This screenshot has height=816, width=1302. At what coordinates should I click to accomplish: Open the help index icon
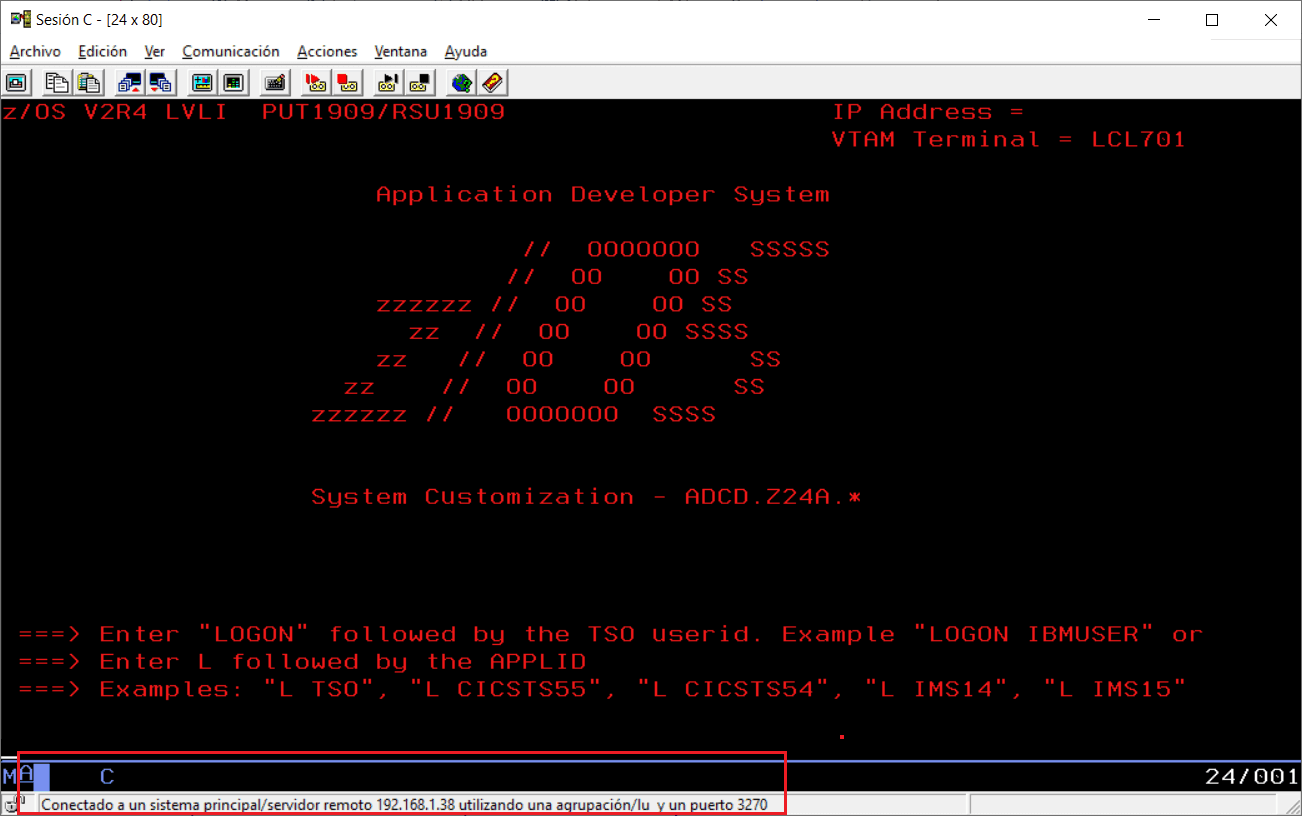point(493,82)
